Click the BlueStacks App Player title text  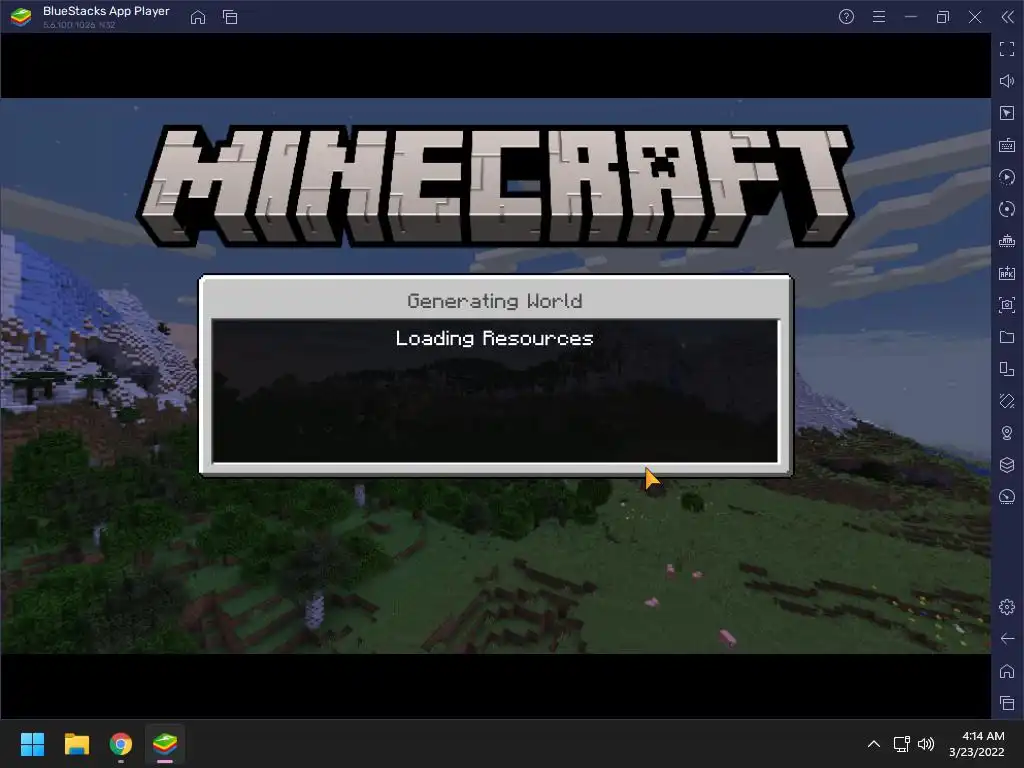(x=106, y=11)
